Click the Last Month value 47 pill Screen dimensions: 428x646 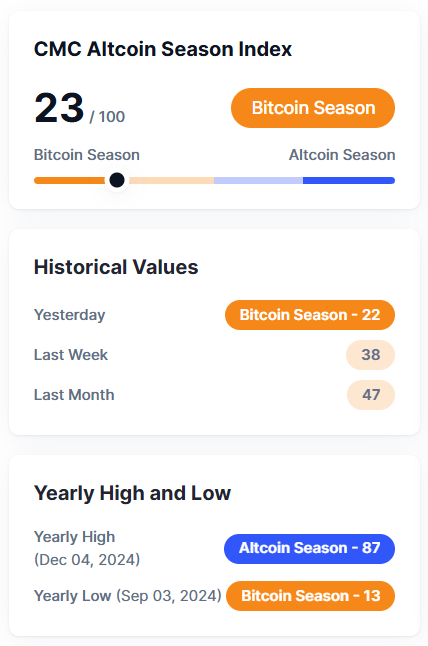(x=371, y=395)
